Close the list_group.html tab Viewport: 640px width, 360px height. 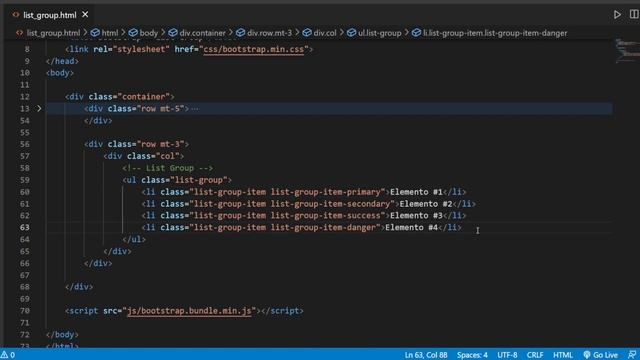85,15
